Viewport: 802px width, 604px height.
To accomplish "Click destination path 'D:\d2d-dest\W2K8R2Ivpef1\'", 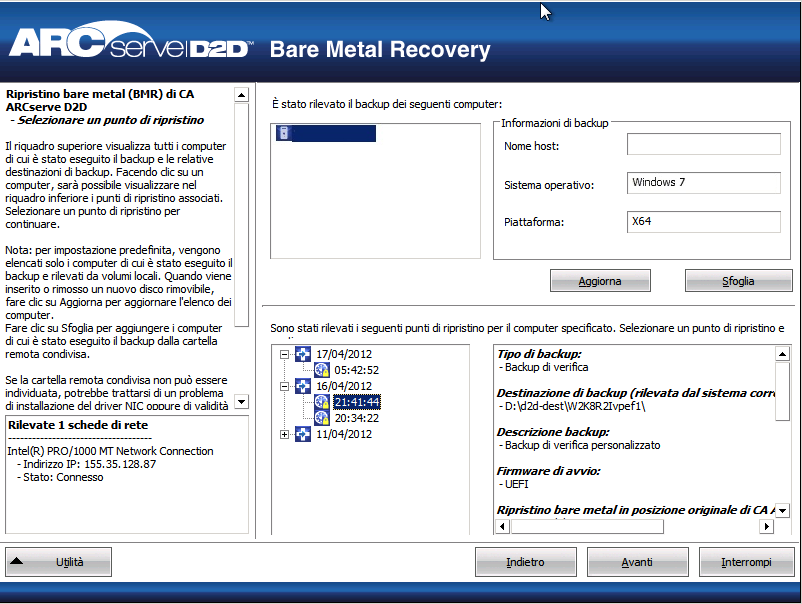I will [575, 407].
